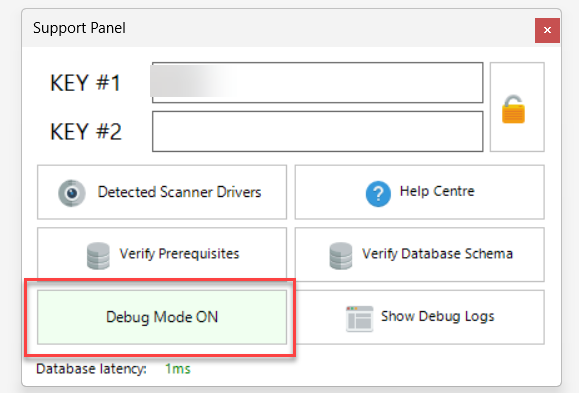Select Show Debug Logs
The width and height of the screenshot is (579, 393).
click(419, 317)
